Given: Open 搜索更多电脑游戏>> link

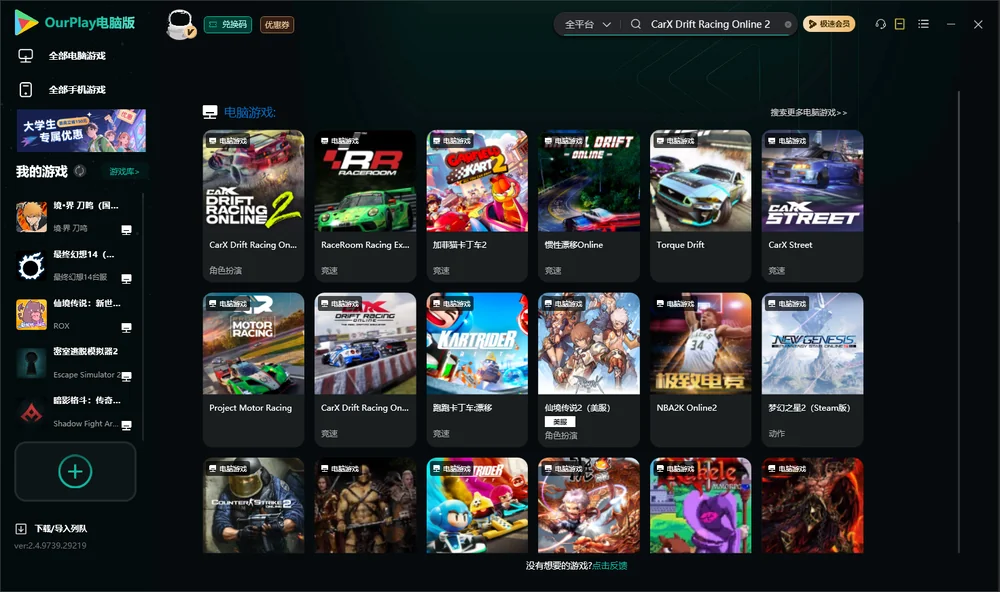Looking at the screenshot, I should [x=808, y=112].
